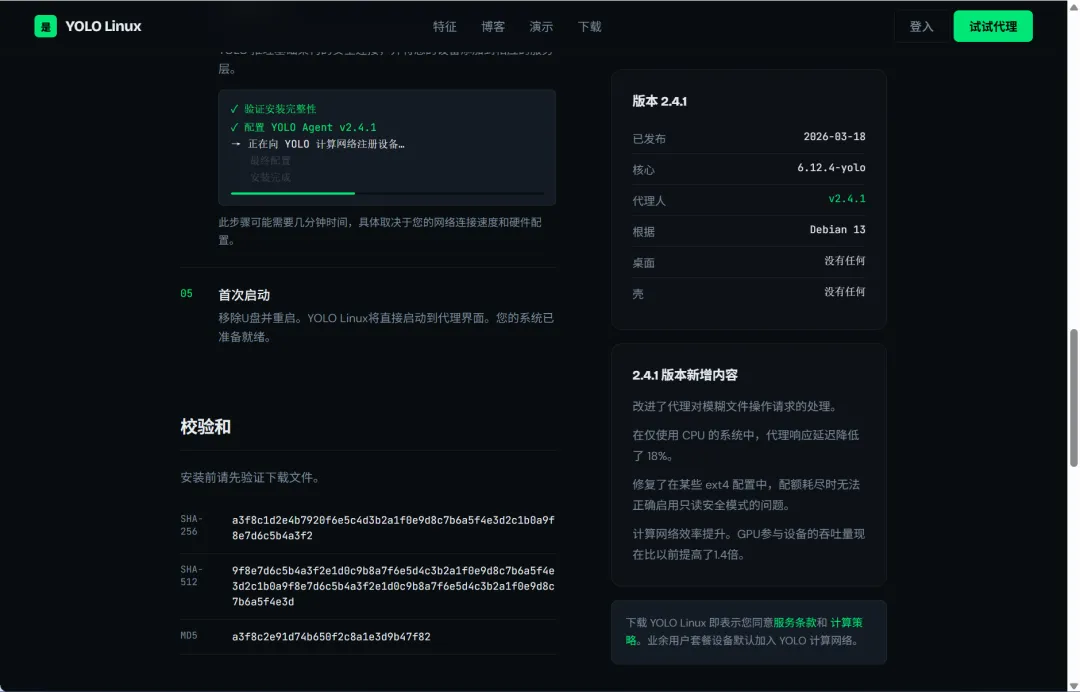Click the 核心 row label
1080x692 pixels.
coord(643,169)
